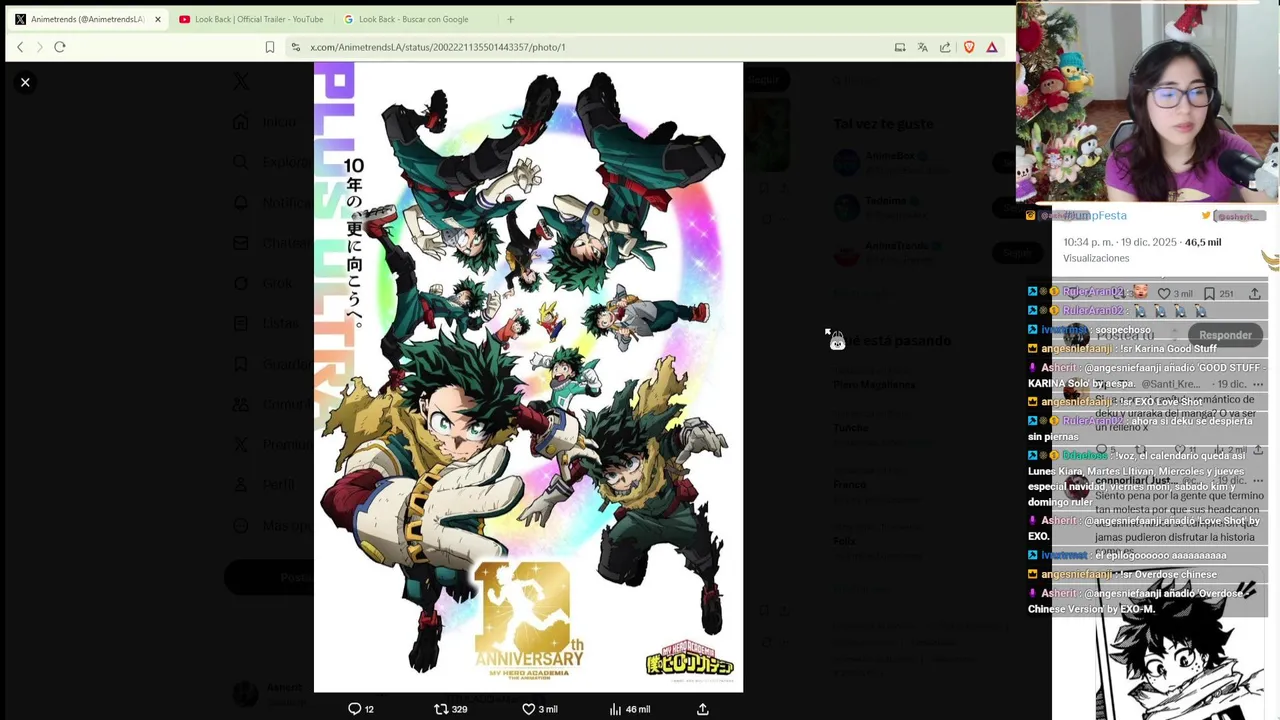Screen dimensions: 1280x720
Task: Like the photo with 3 mil likes
Action: (x=540, y=709)
